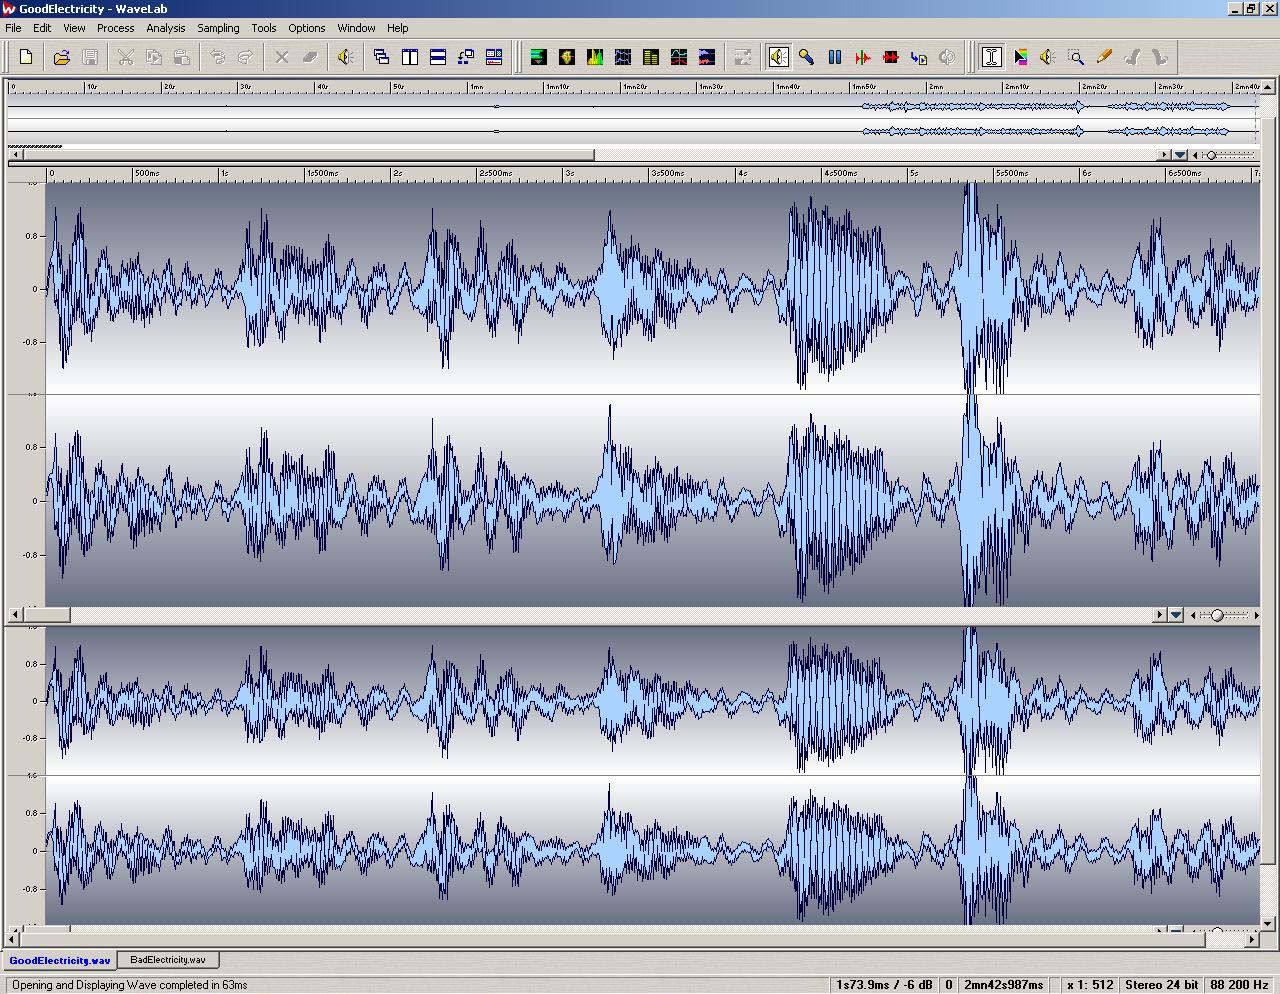Open the Help menu

coord(397,28)
